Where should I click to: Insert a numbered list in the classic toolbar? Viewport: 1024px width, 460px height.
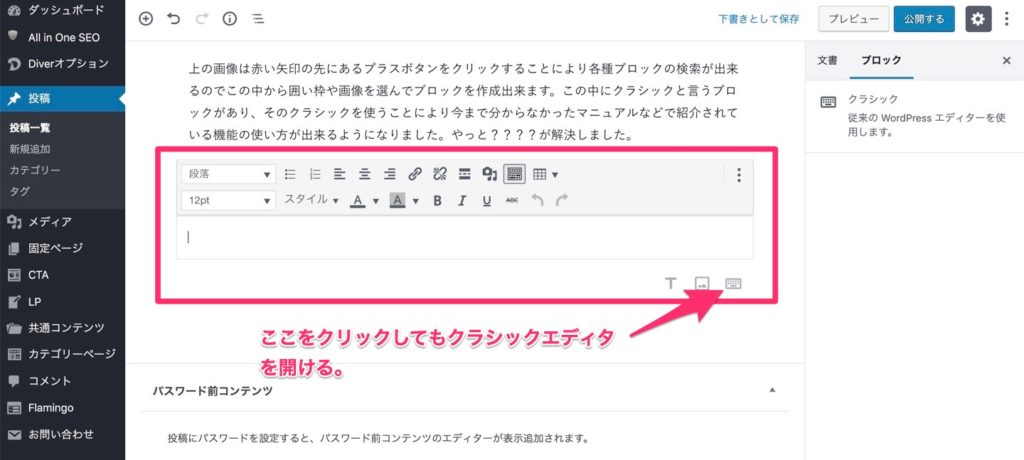click(315, 174)
